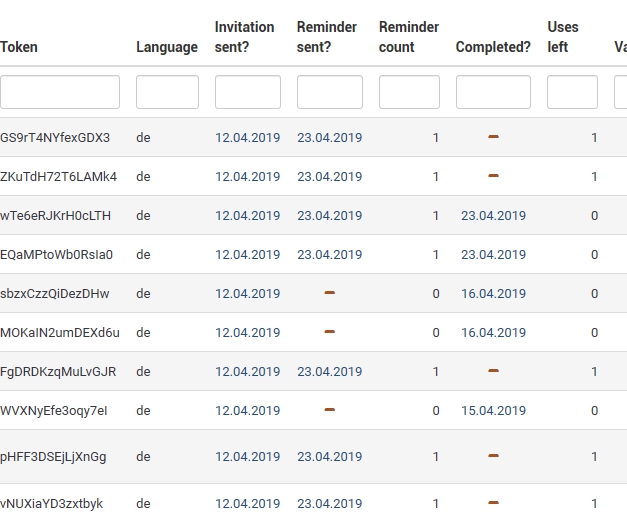
Task: Click the Reminder sent dash icon for sbzxCzzQiDezDHw
Action: pos(329,293)
